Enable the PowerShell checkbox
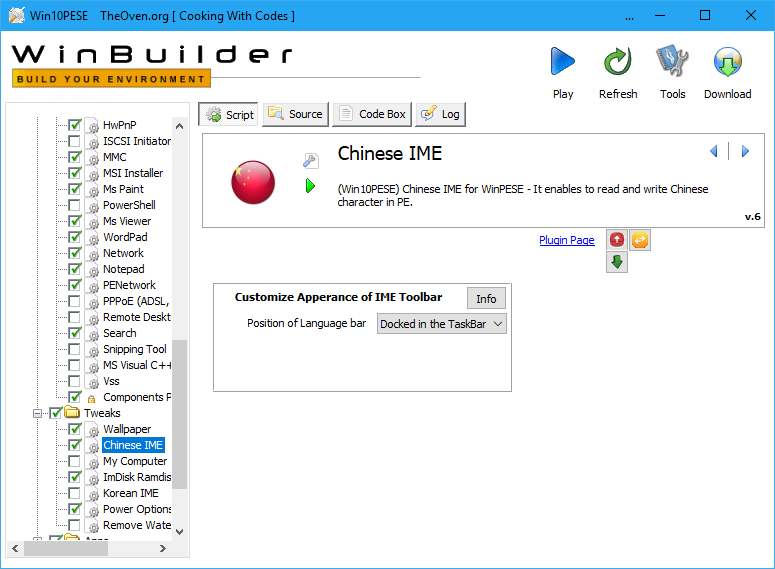775x569 pixels. pos(74,205)
